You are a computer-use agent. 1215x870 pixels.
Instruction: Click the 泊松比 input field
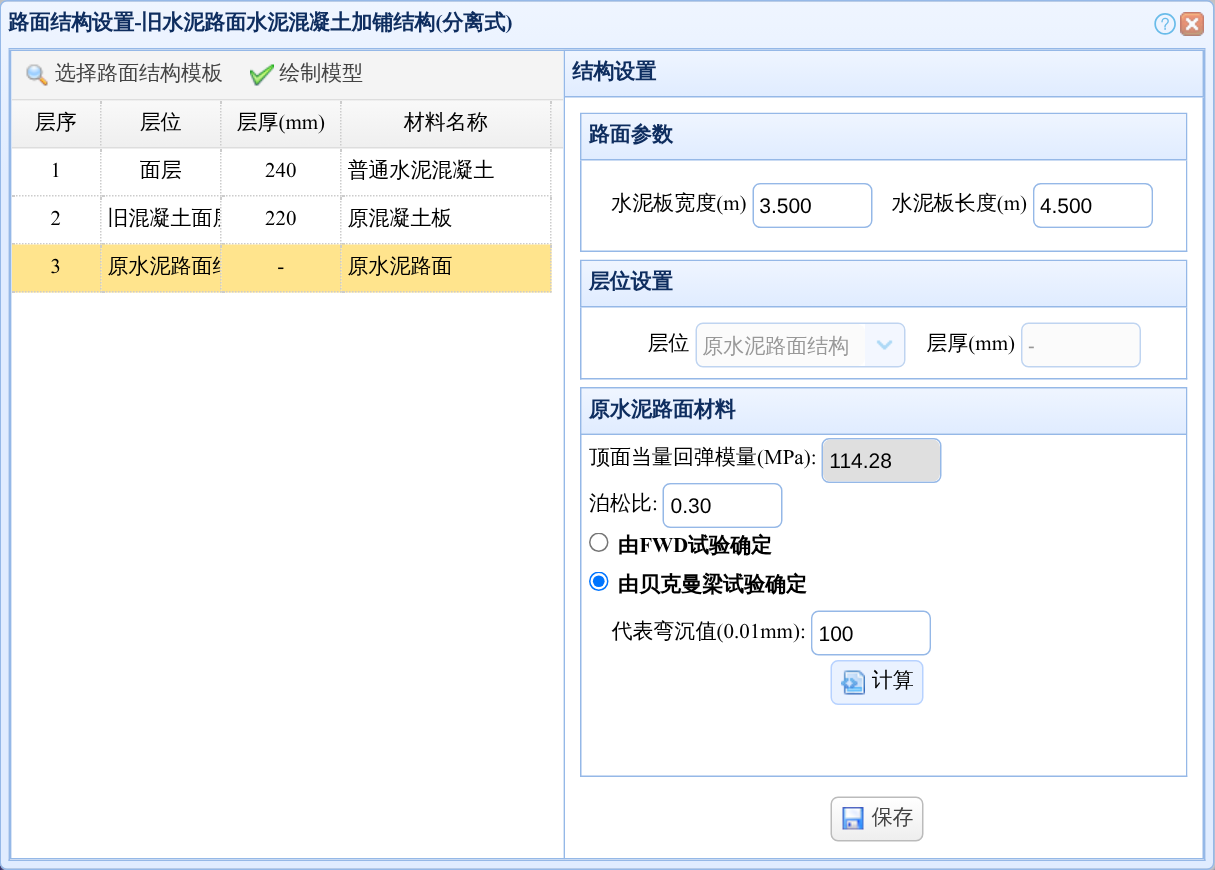click(722, 506)
